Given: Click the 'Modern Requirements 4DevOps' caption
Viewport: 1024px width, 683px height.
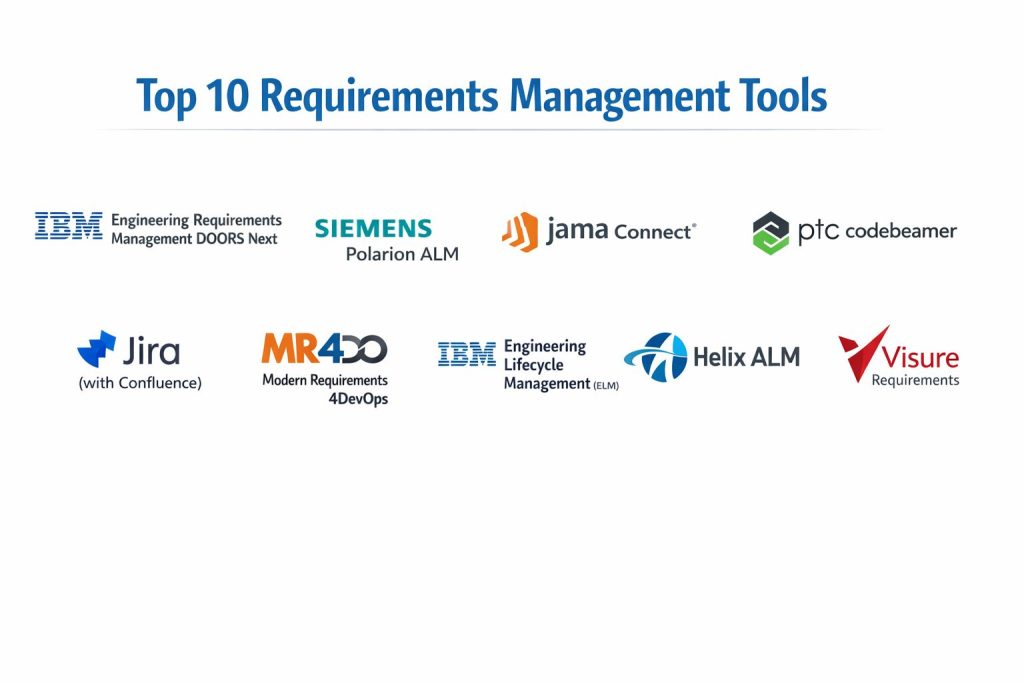Looking at the screenshot, I should (x=325, y=389).
